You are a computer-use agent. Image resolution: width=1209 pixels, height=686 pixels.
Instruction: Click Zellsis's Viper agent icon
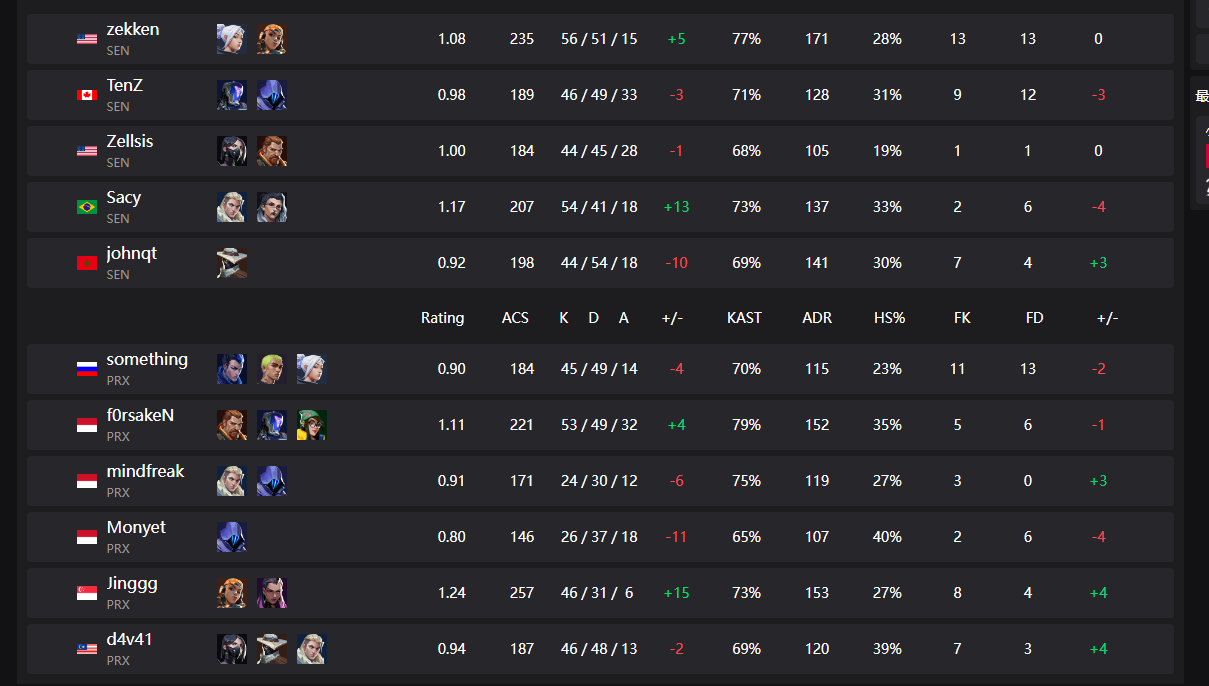pos(231,151)
